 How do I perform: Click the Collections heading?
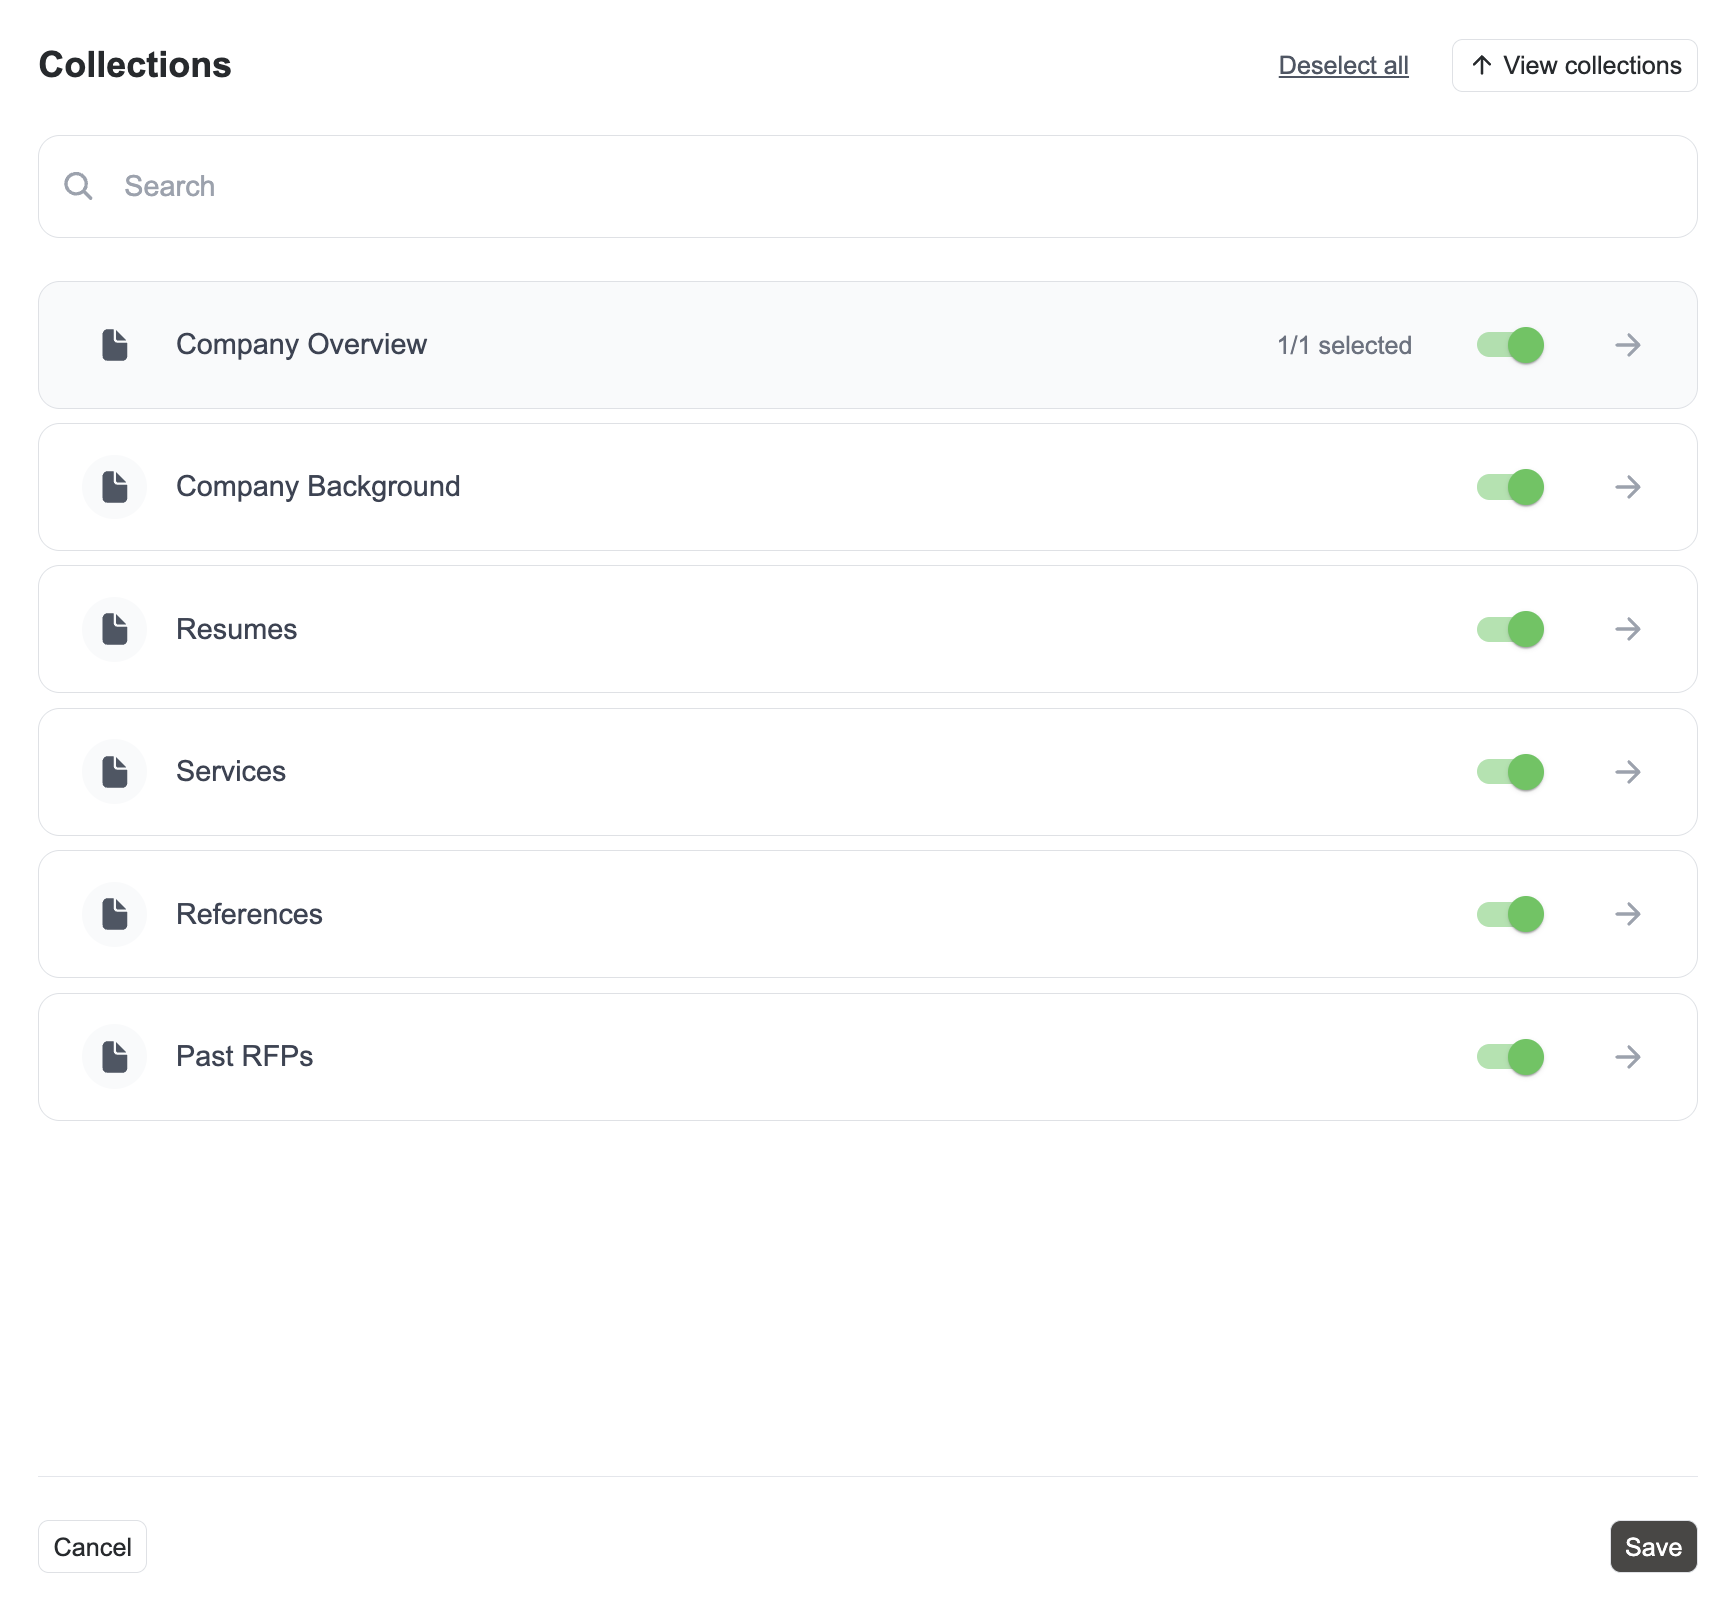tap(135, 65)
